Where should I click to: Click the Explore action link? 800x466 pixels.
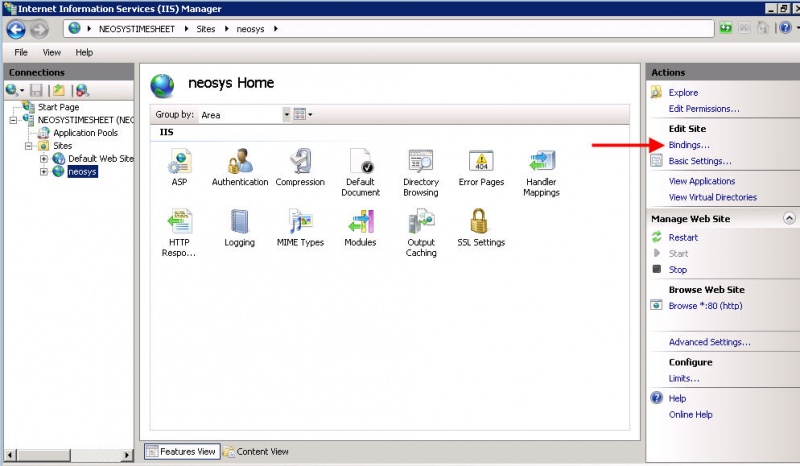(x=683, y=92)
